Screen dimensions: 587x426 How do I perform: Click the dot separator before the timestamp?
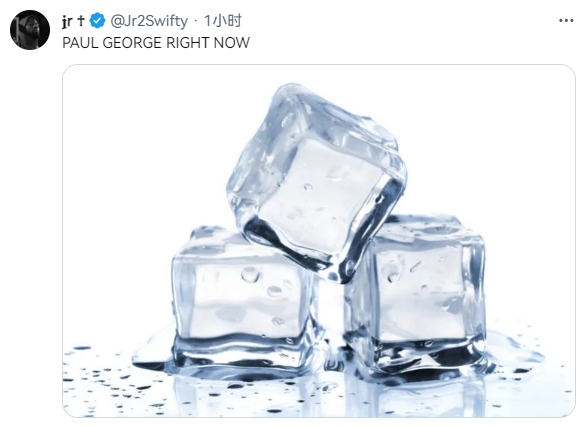[x=196, y=22]
